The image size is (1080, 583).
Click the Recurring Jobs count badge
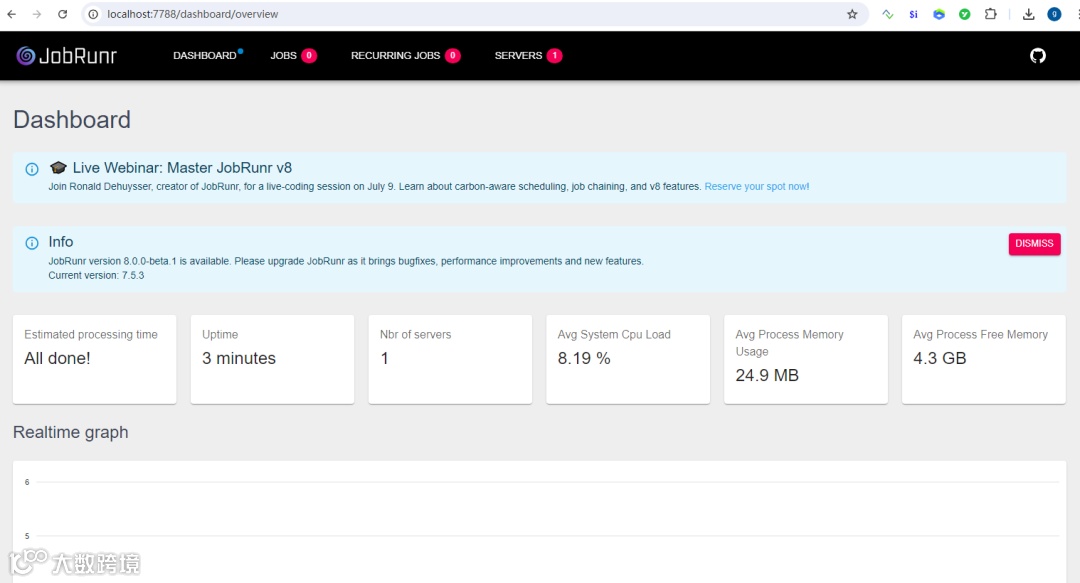[453, 56]
